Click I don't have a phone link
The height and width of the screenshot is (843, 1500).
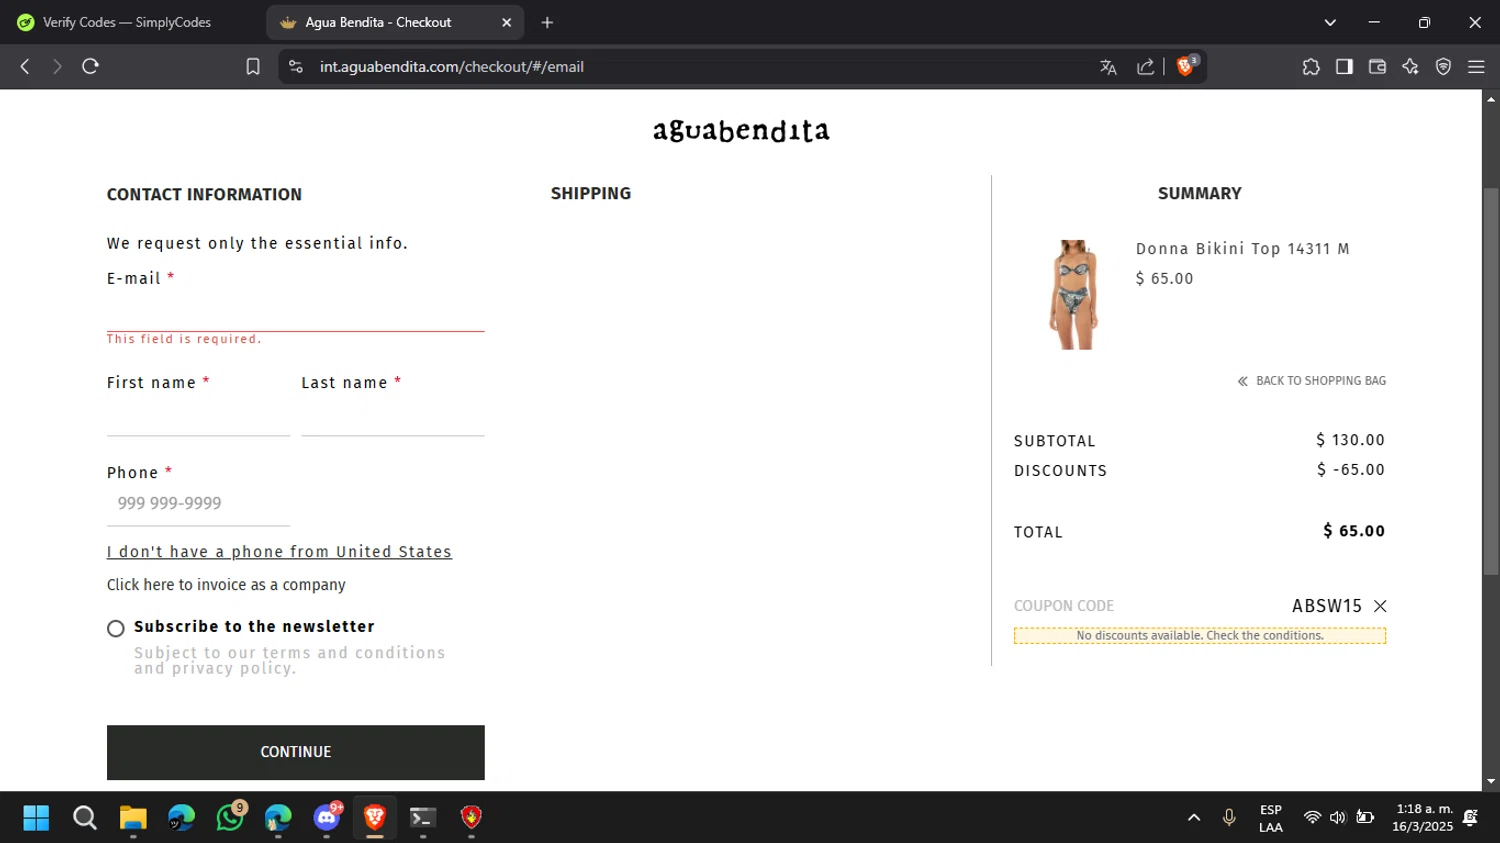point(279,552)
